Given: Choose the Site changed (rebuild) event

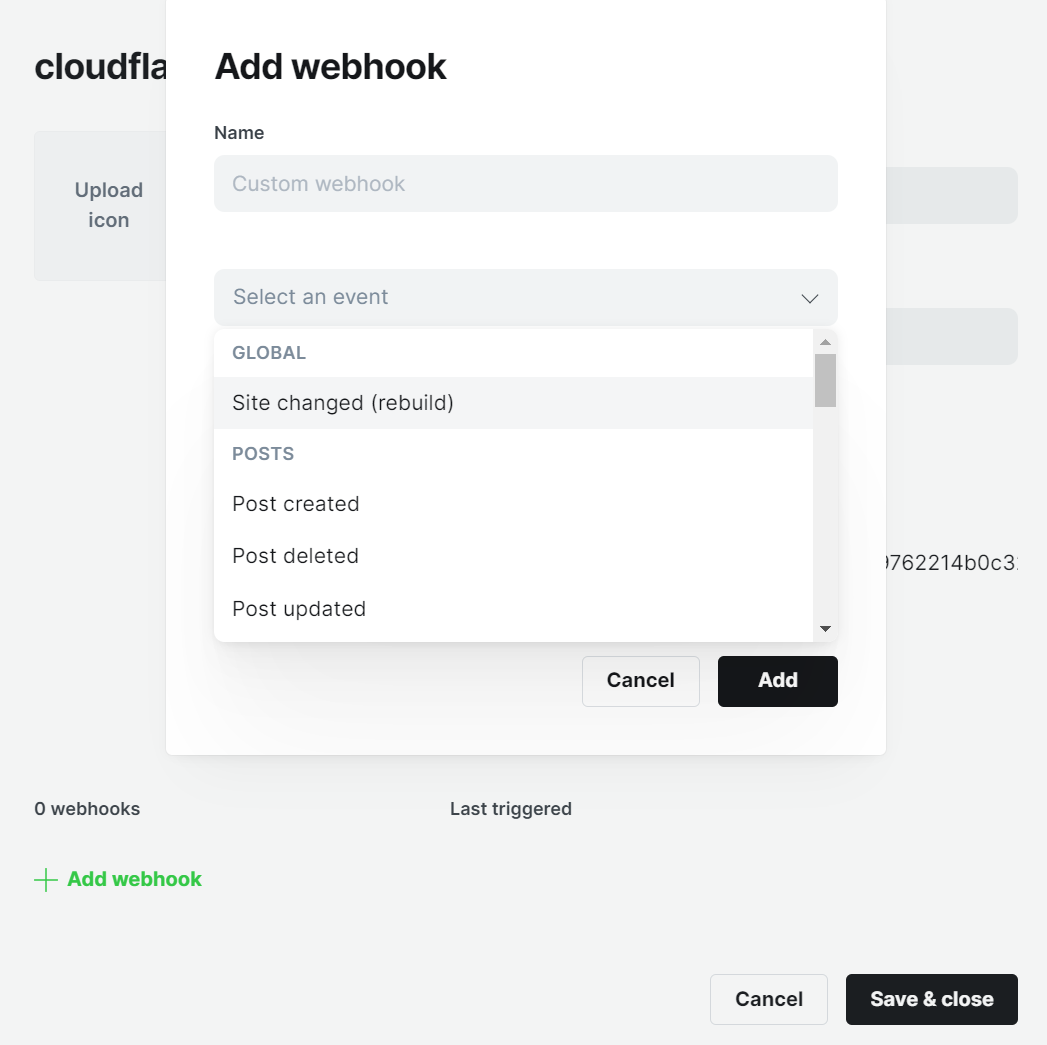Looking at the screenshot, I should click(343, 403).
